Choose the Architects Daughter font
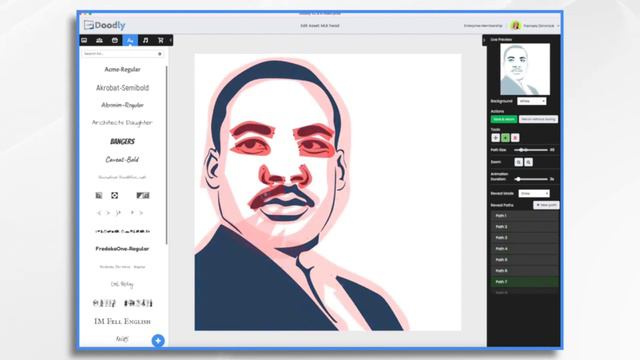Screen dimensions: 640x360 [122, 122]
